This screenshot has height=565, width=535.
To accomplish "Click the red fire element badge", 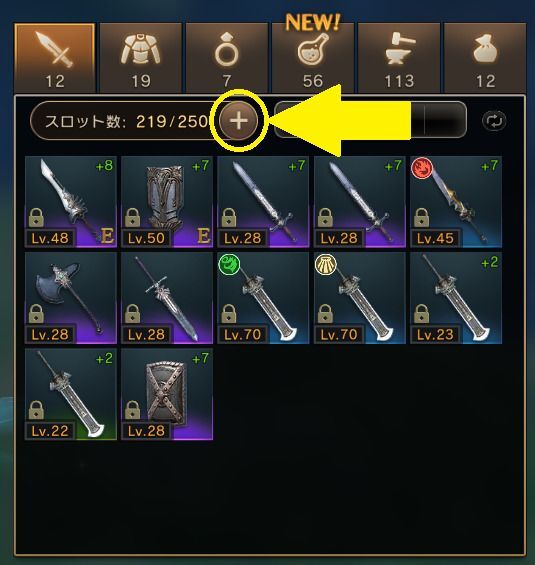I will pyautogui.click(x=422, y=168).
